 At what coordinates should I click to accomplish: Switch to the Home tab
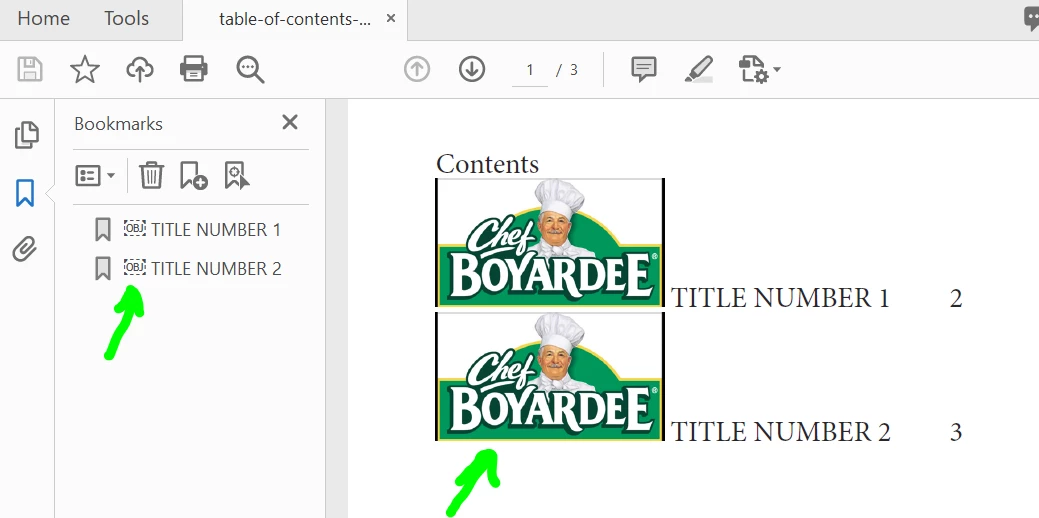tap(43, 19)
